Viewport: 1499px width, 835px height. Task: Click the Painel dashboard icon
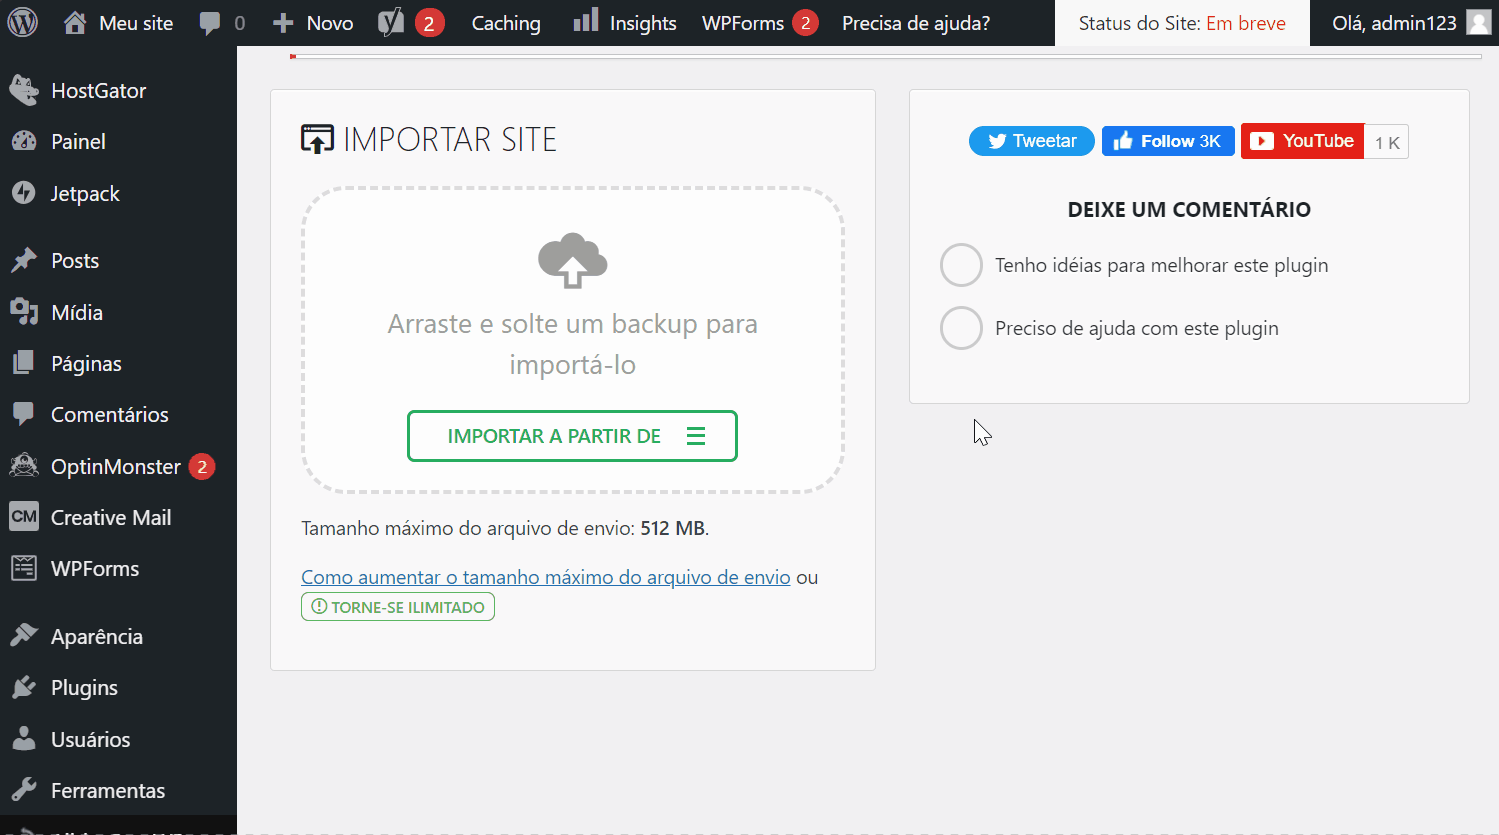pos(24,142)
